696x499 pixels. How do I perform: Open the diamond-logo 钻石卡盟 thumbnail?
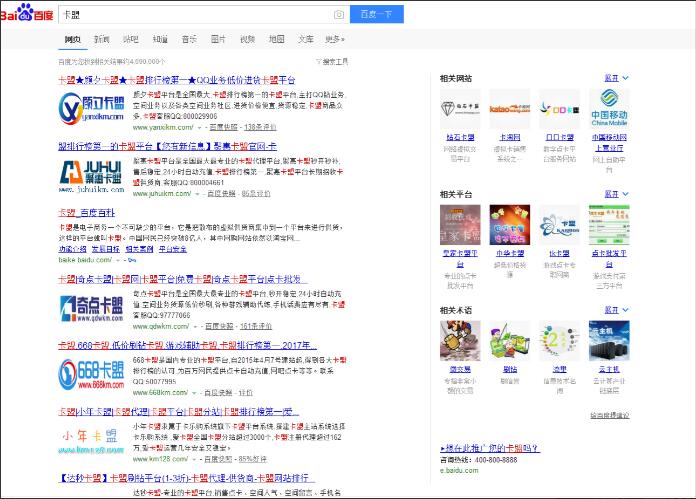[460, 109]
